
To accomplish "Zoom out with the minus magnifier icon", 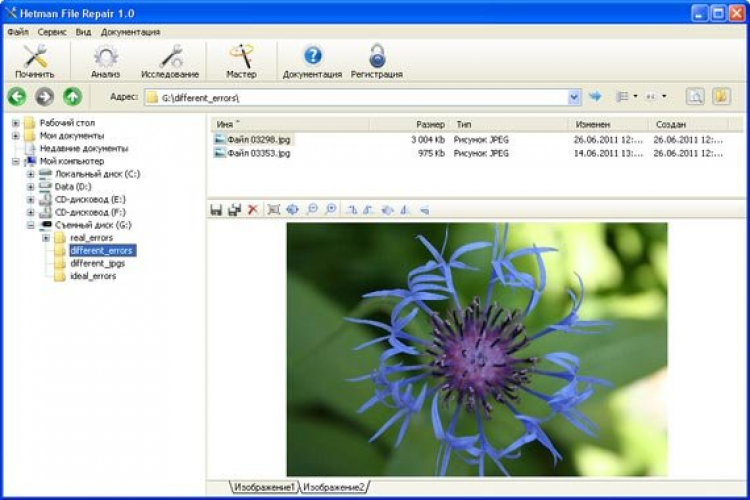I will point(312,209).
